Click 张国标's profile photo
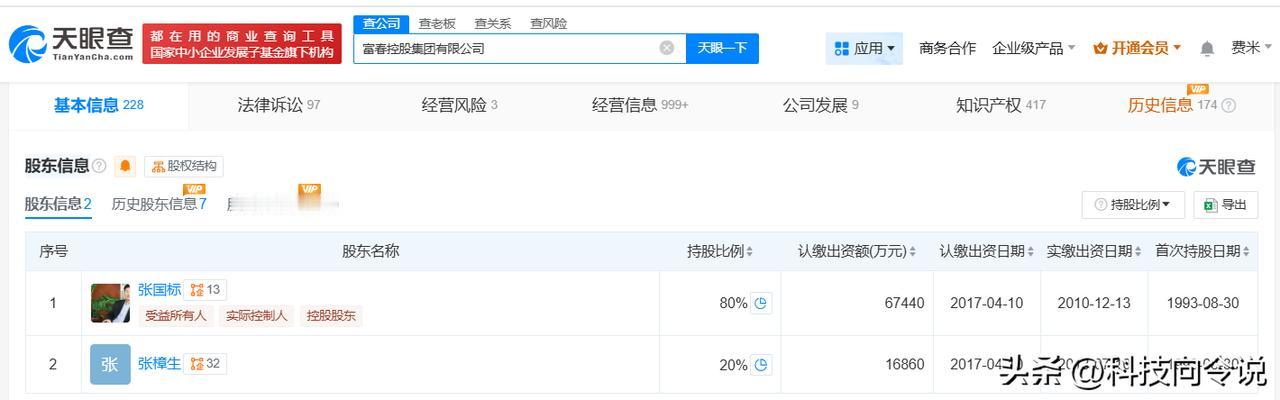 tap(110, 303)
